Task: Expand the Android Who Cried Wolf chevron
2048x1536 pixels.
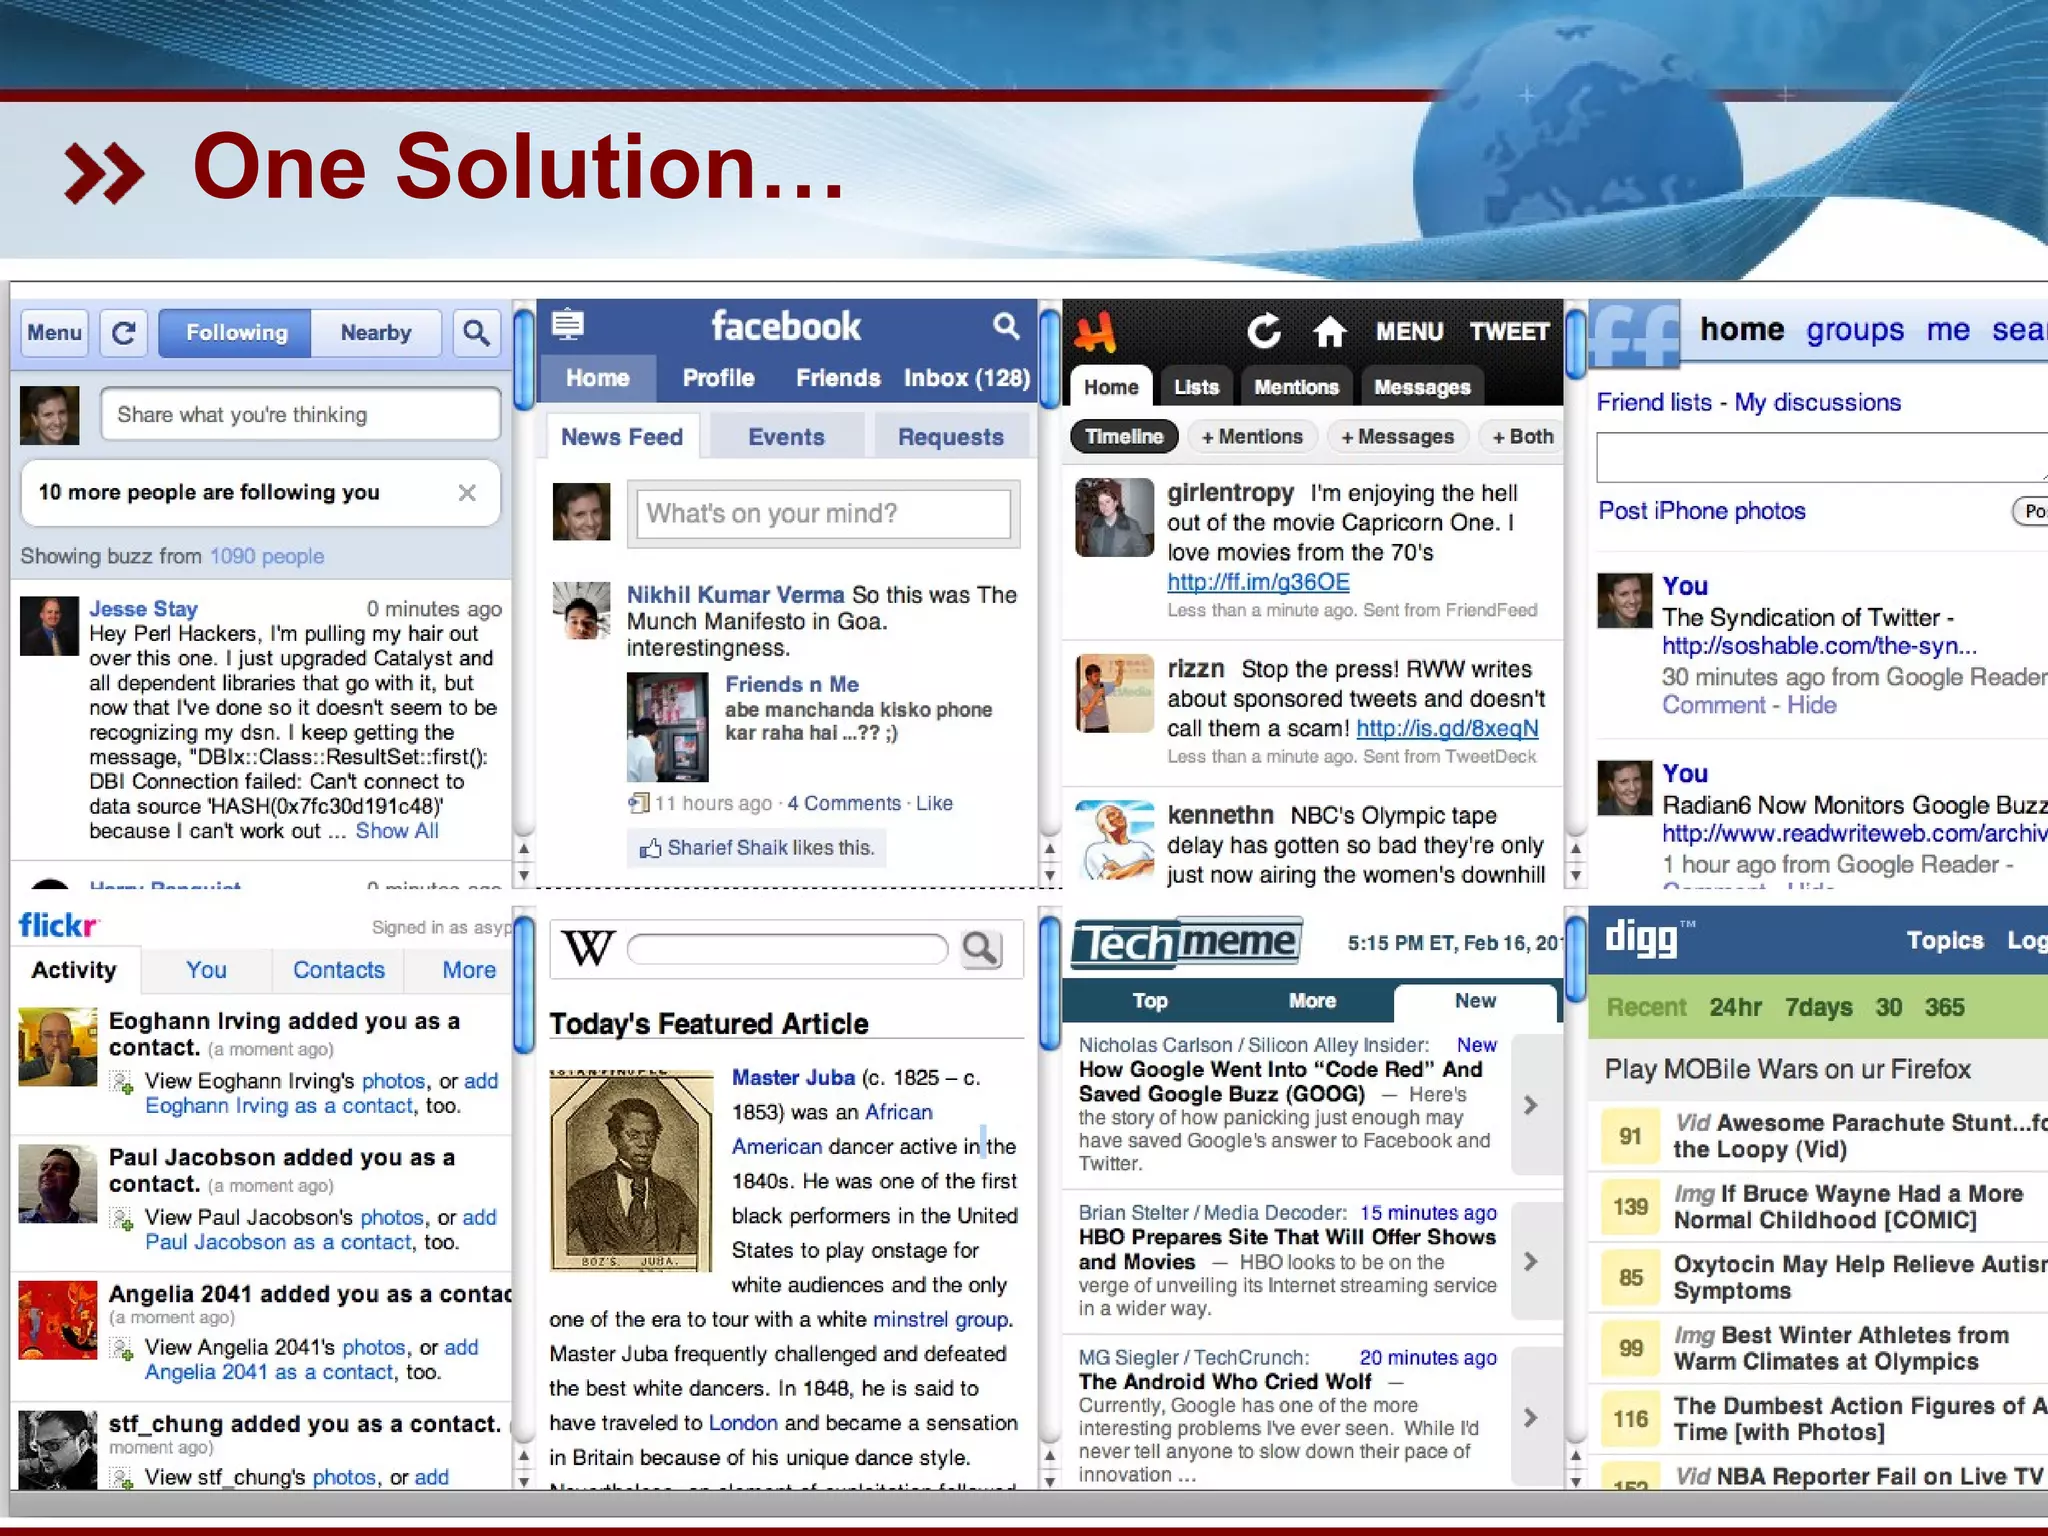Action: 1530,1418
